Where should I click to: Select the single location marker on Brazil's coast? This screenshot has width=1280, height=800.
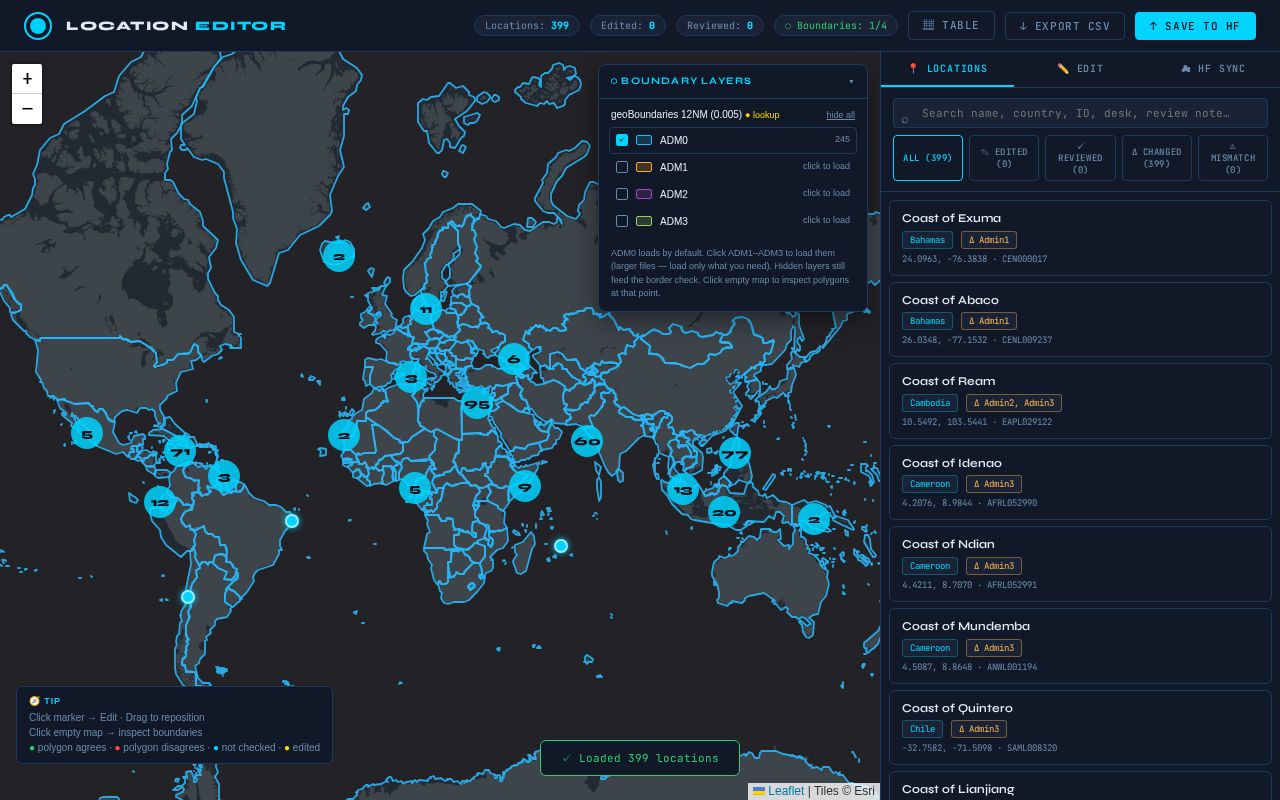292,521
